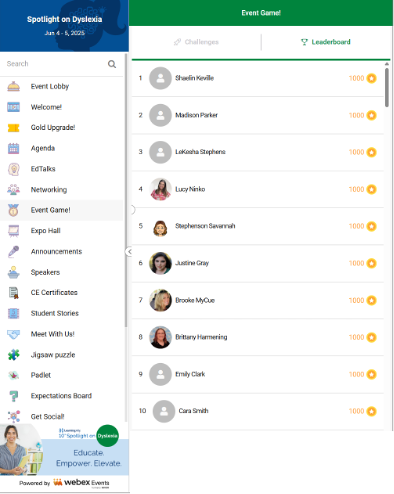
Task: Switch to the Leaderboard tab
Action: (x=326, y=42)
